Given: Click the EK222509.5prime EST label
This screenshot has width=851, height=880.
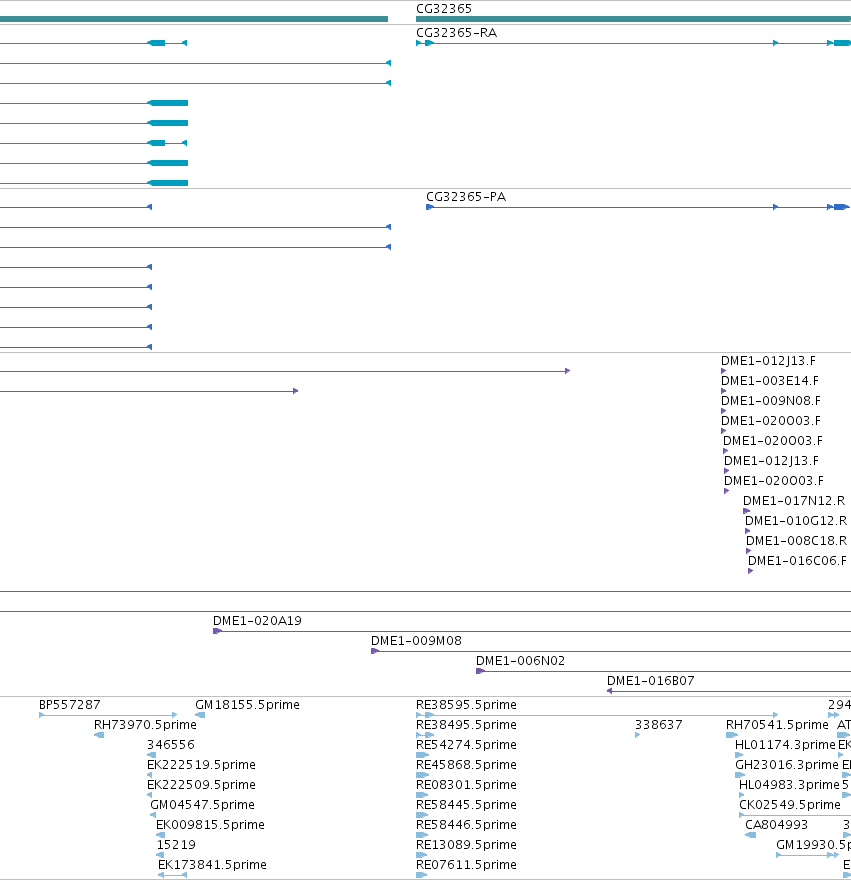Looking at the screenshot, I should 201,785.
